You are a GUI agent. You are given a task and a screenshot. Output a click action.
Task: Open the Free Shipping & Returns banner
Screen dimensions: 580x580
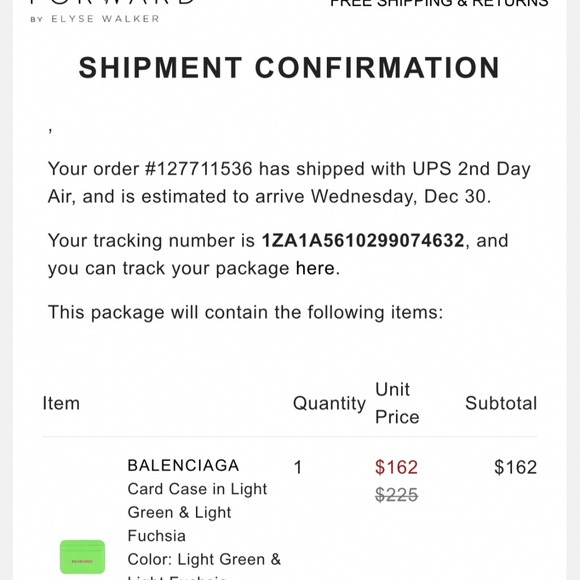tap(439, 3)
